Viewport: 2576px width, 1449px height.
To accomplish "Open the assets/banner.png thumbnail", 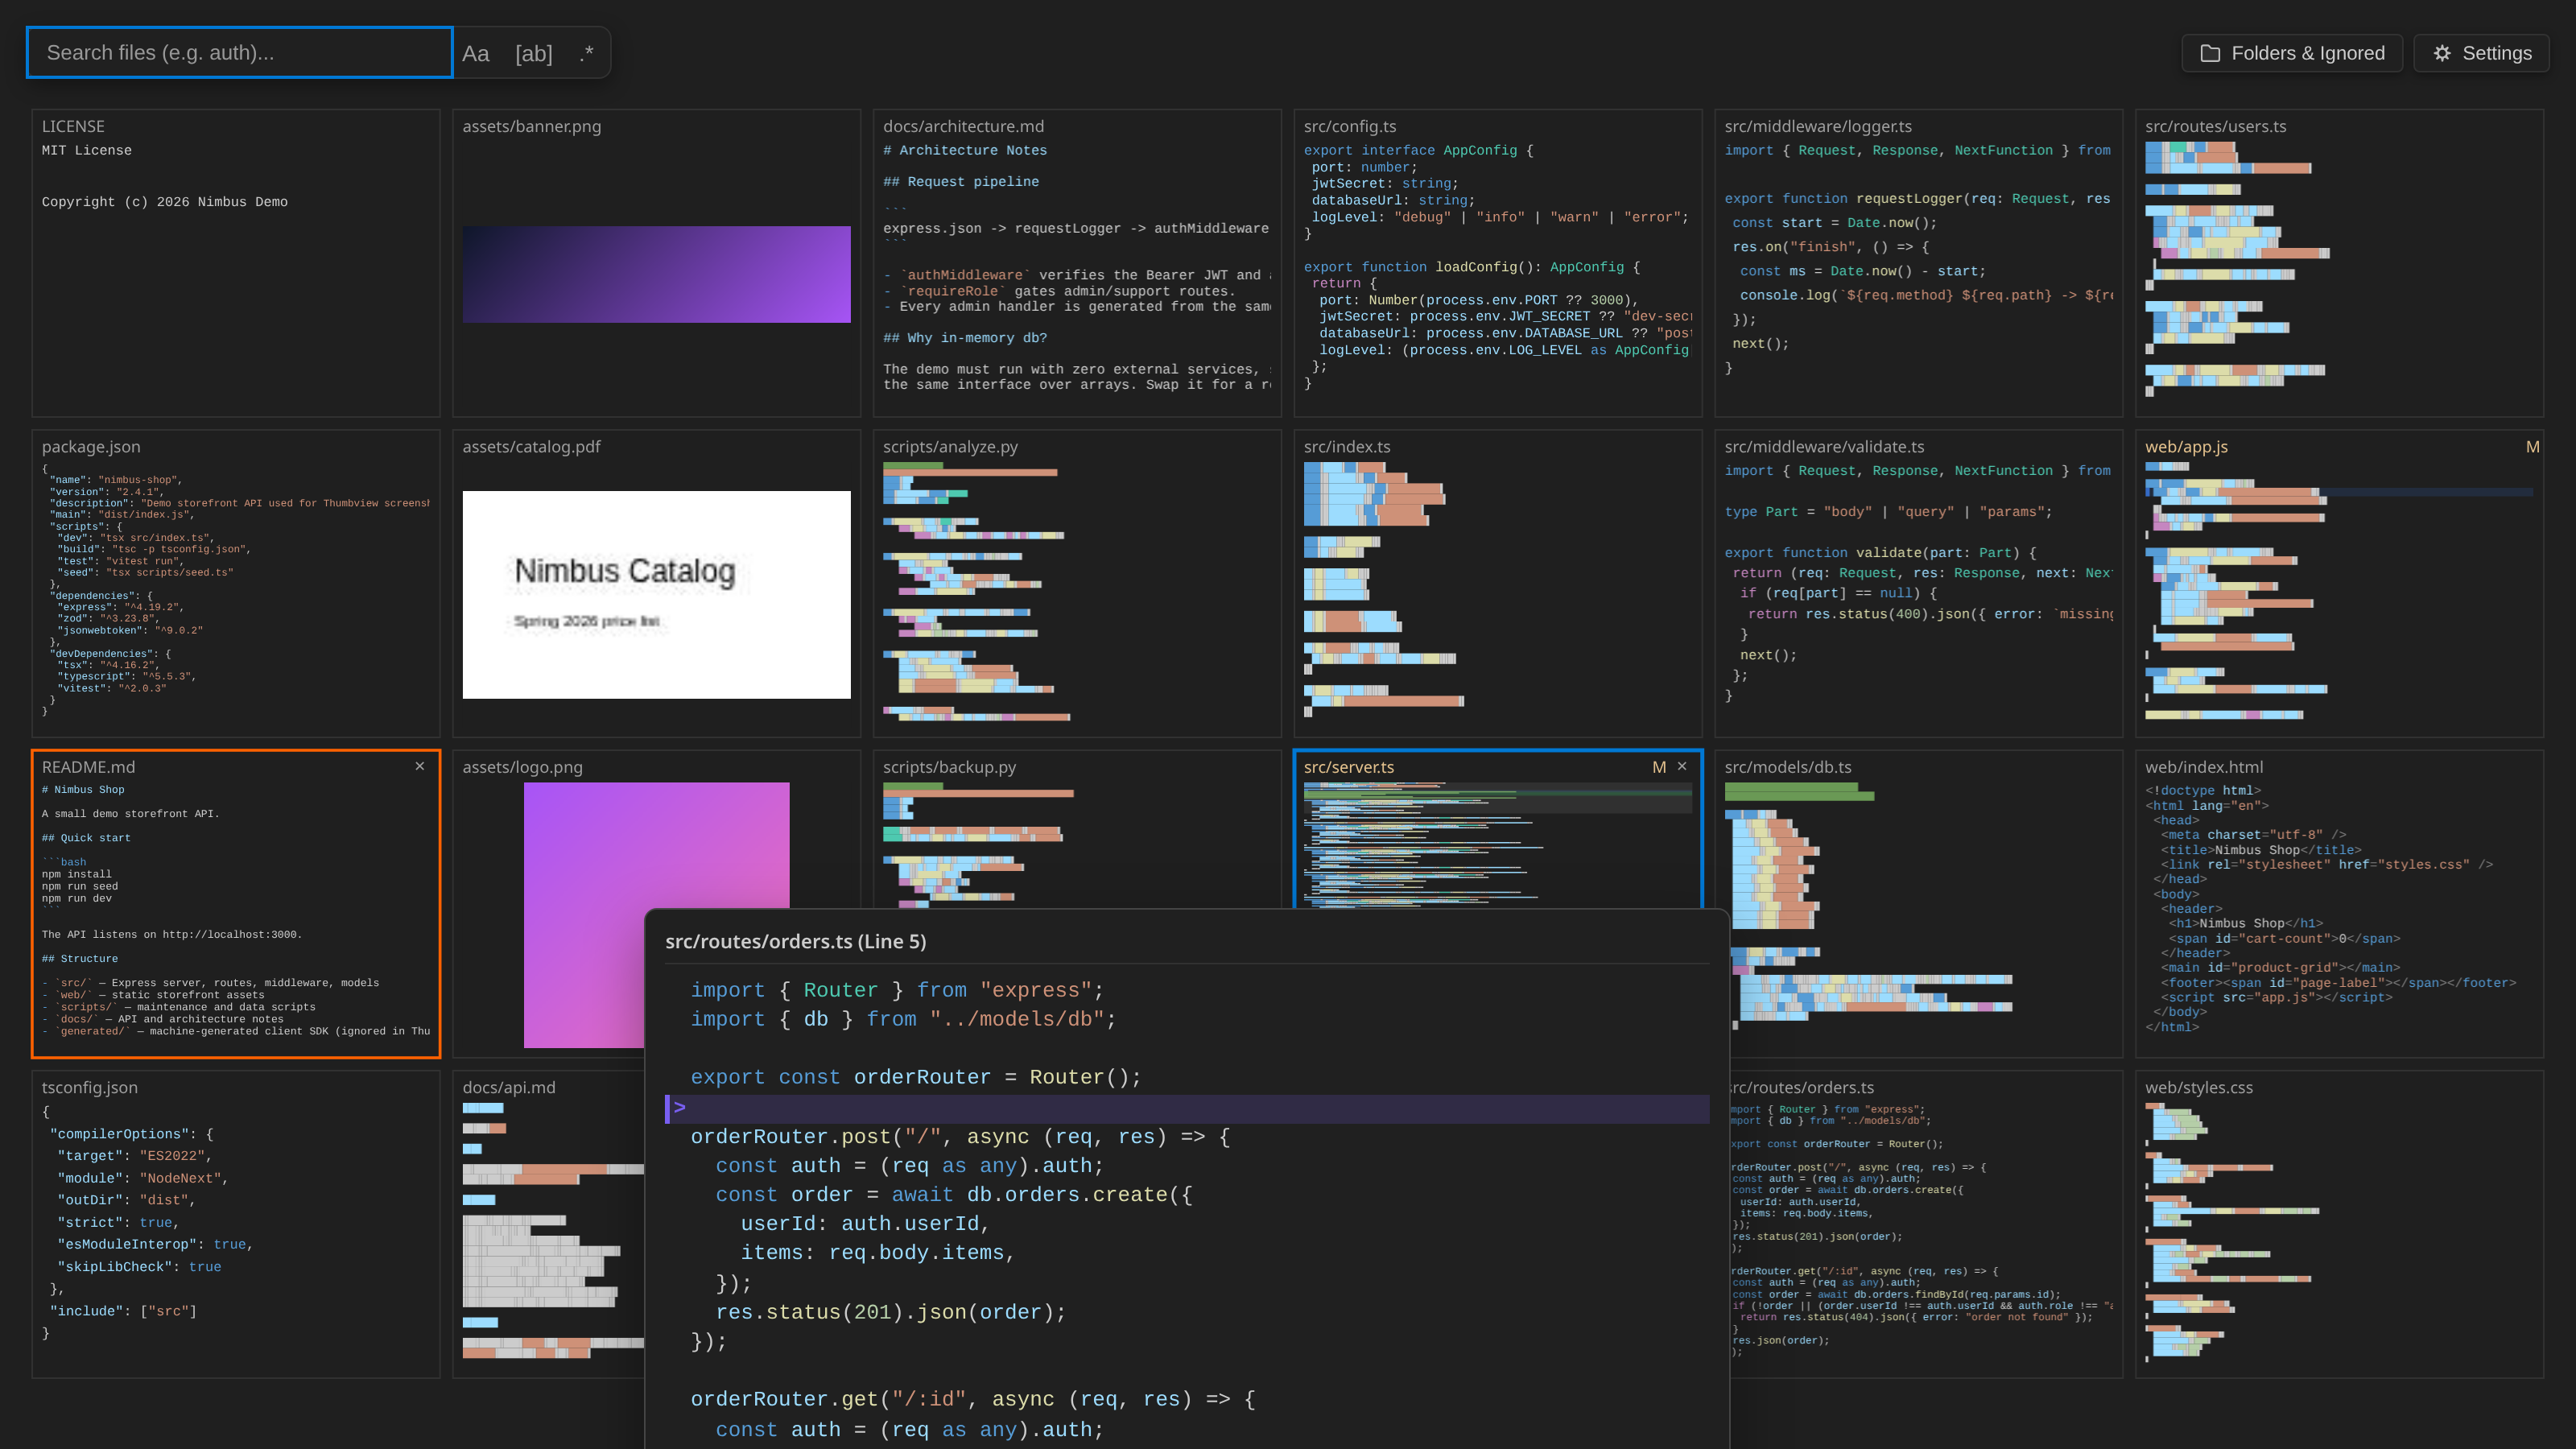I will tap(657, 263).
